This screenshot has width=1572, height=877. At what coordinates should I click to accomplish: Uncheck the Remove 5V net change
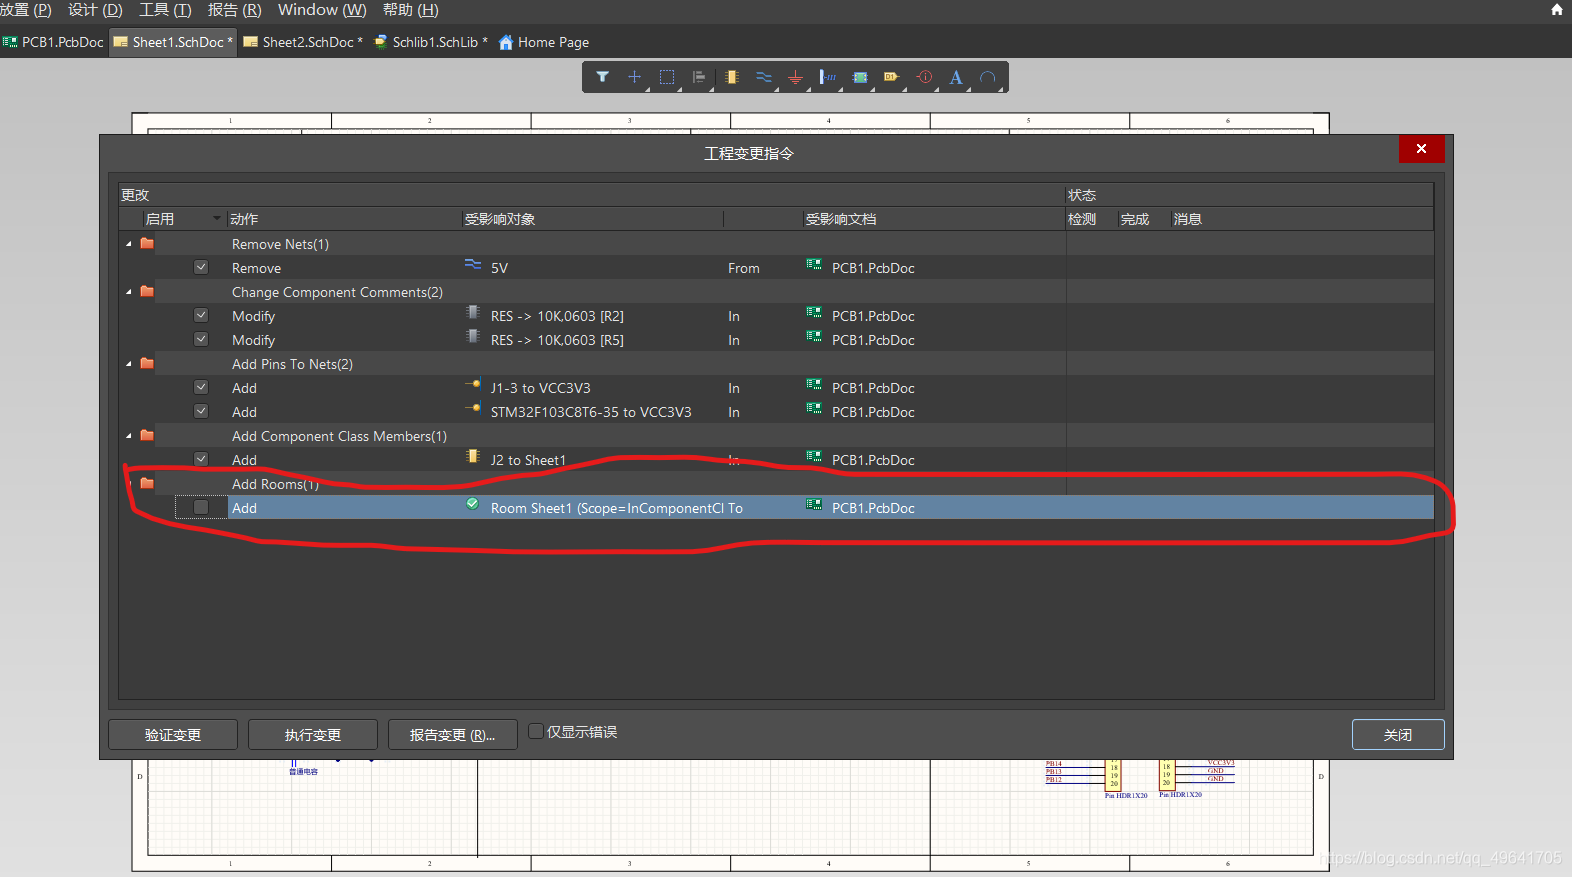point(201,267)
